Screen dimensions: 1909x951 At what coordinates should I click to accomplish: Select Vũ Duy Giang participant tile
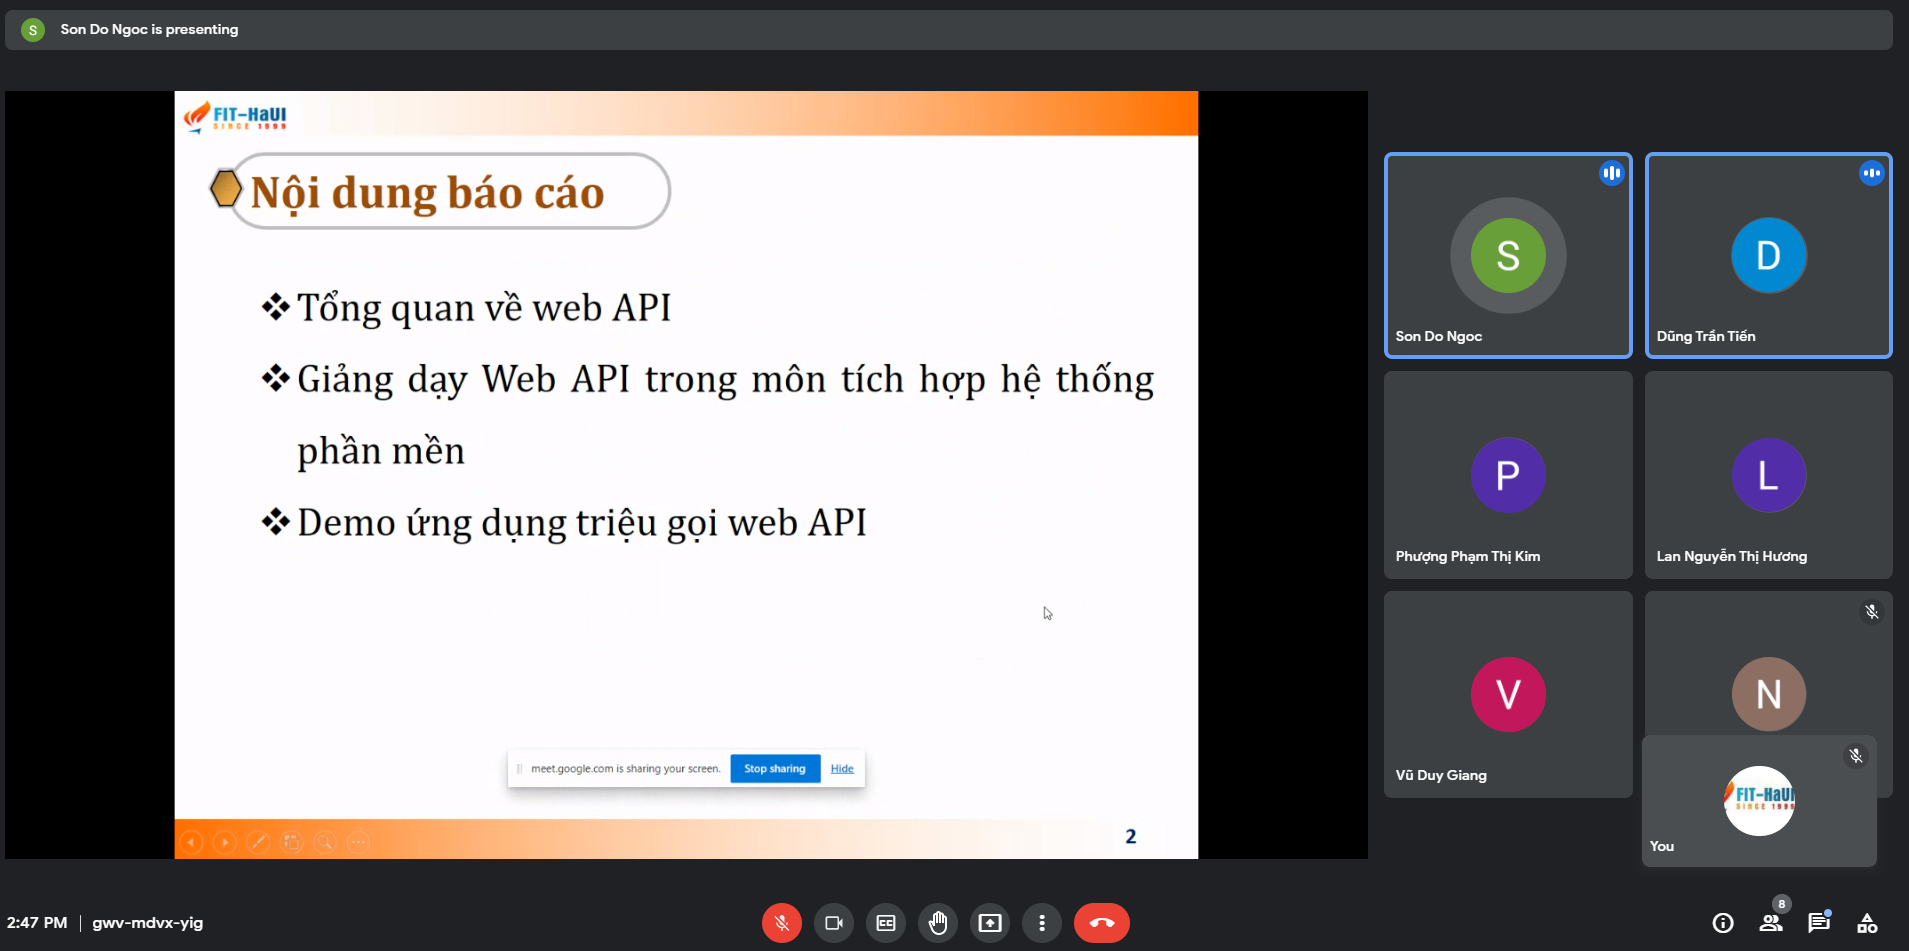[x=1507, y=694]
